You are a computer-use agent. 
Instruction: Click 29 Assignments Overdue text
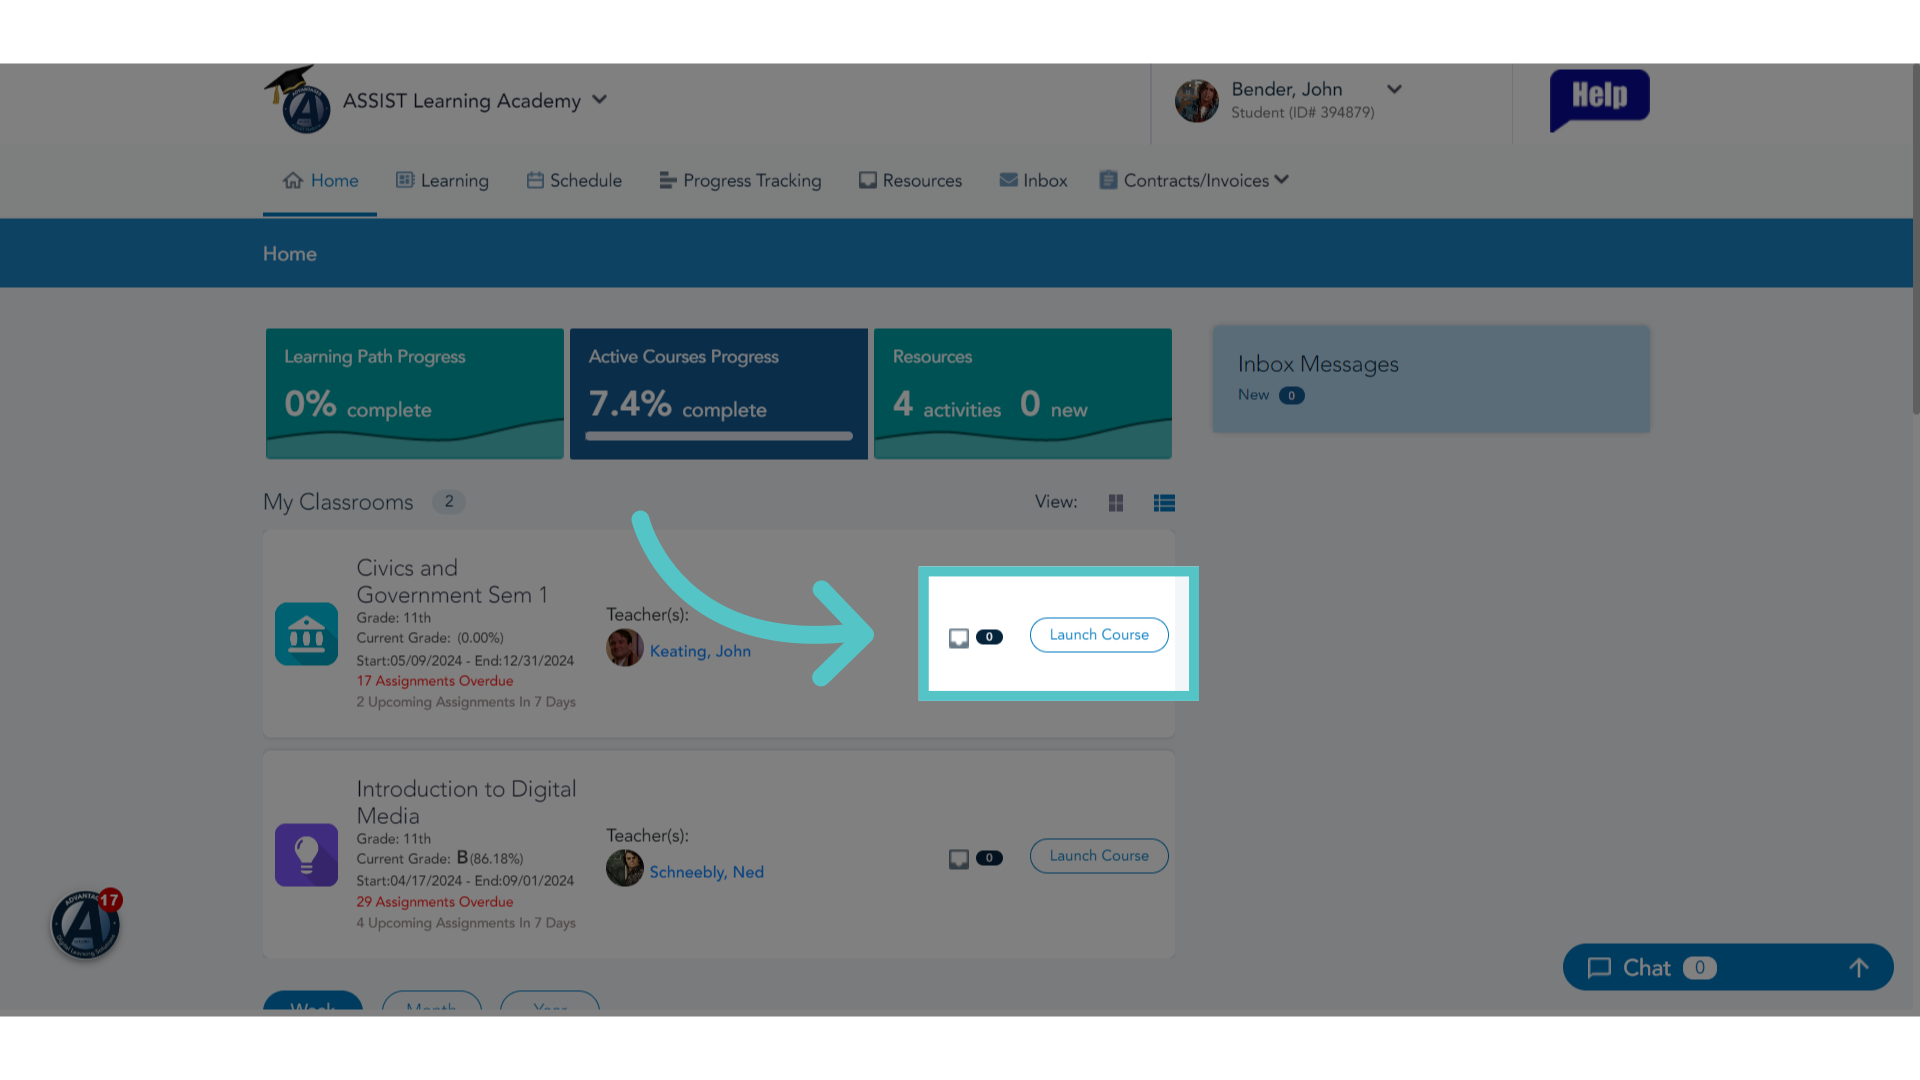click(x=435, y=902)
